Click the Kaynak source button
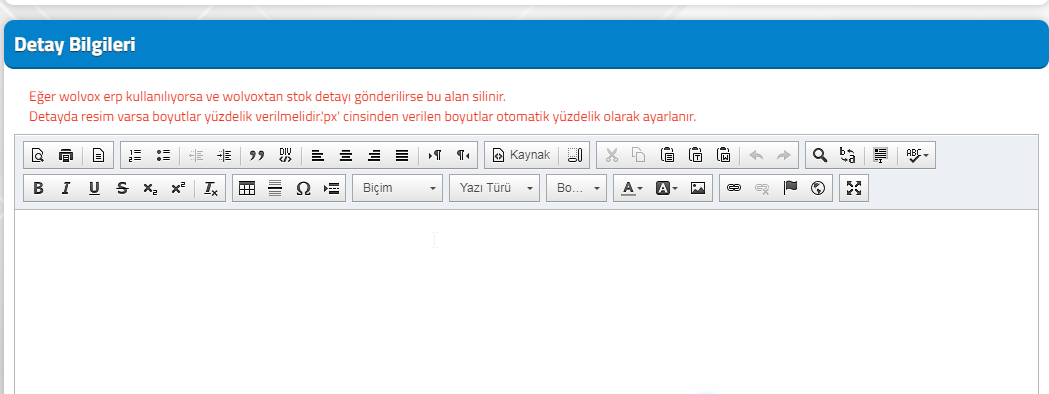 click(522, 155)
